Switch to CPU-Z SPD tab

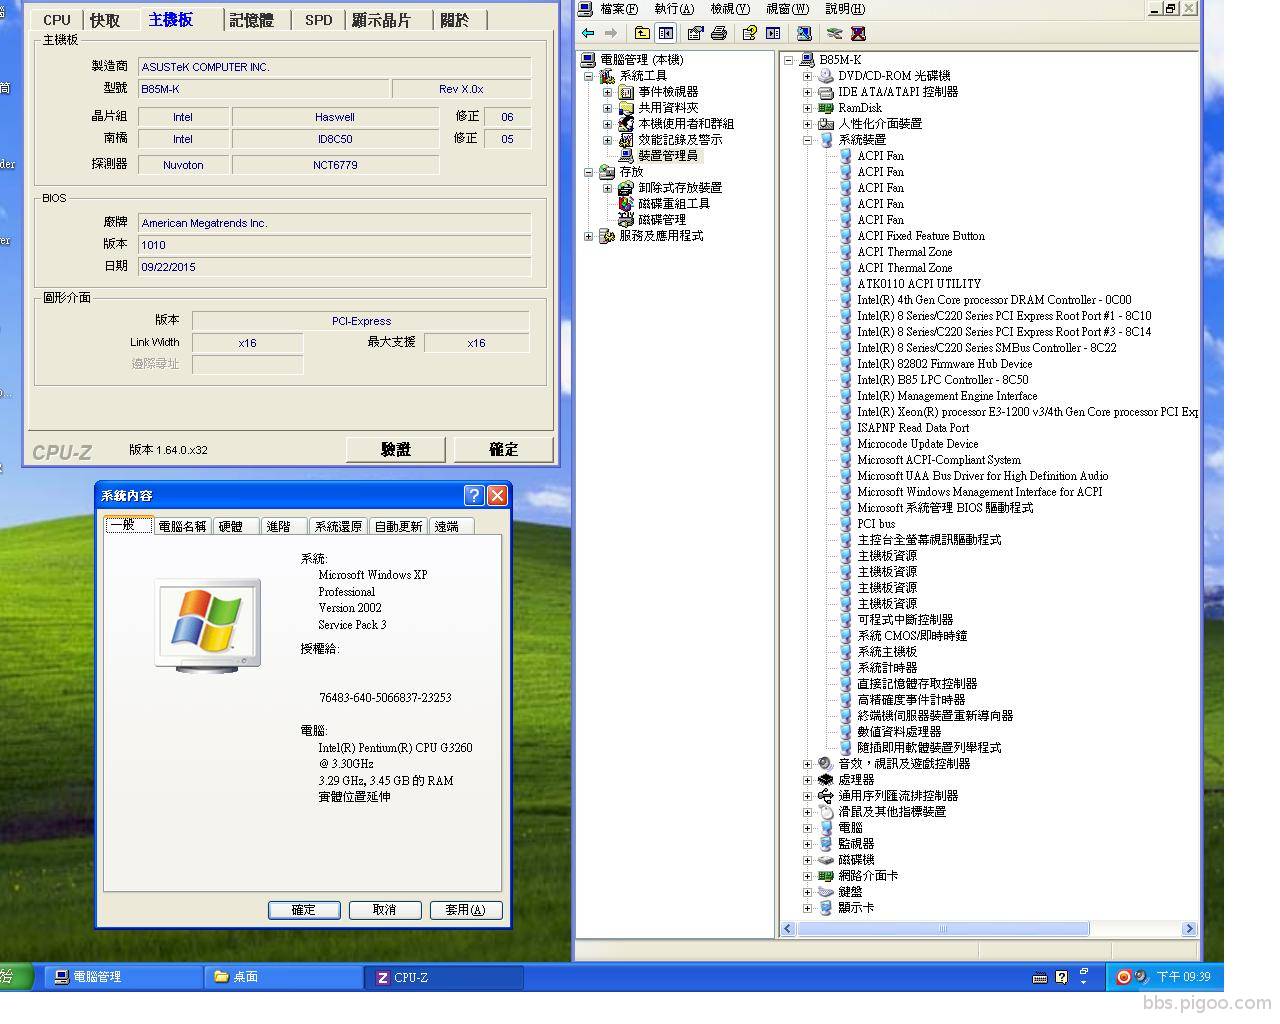coord(318,20)
